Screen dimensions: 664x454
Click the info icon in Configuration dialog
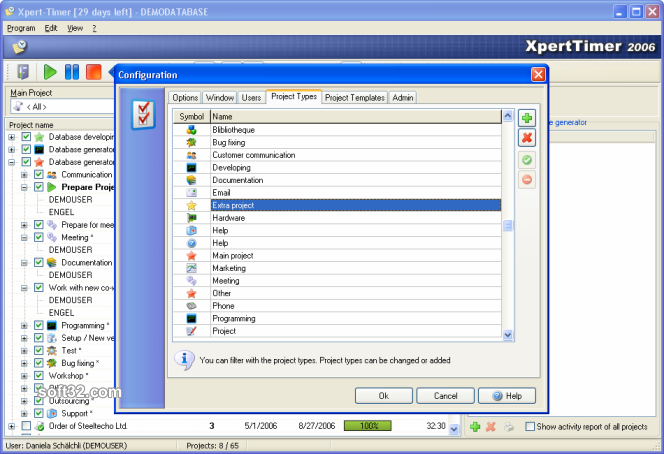[x=184, y=360]
